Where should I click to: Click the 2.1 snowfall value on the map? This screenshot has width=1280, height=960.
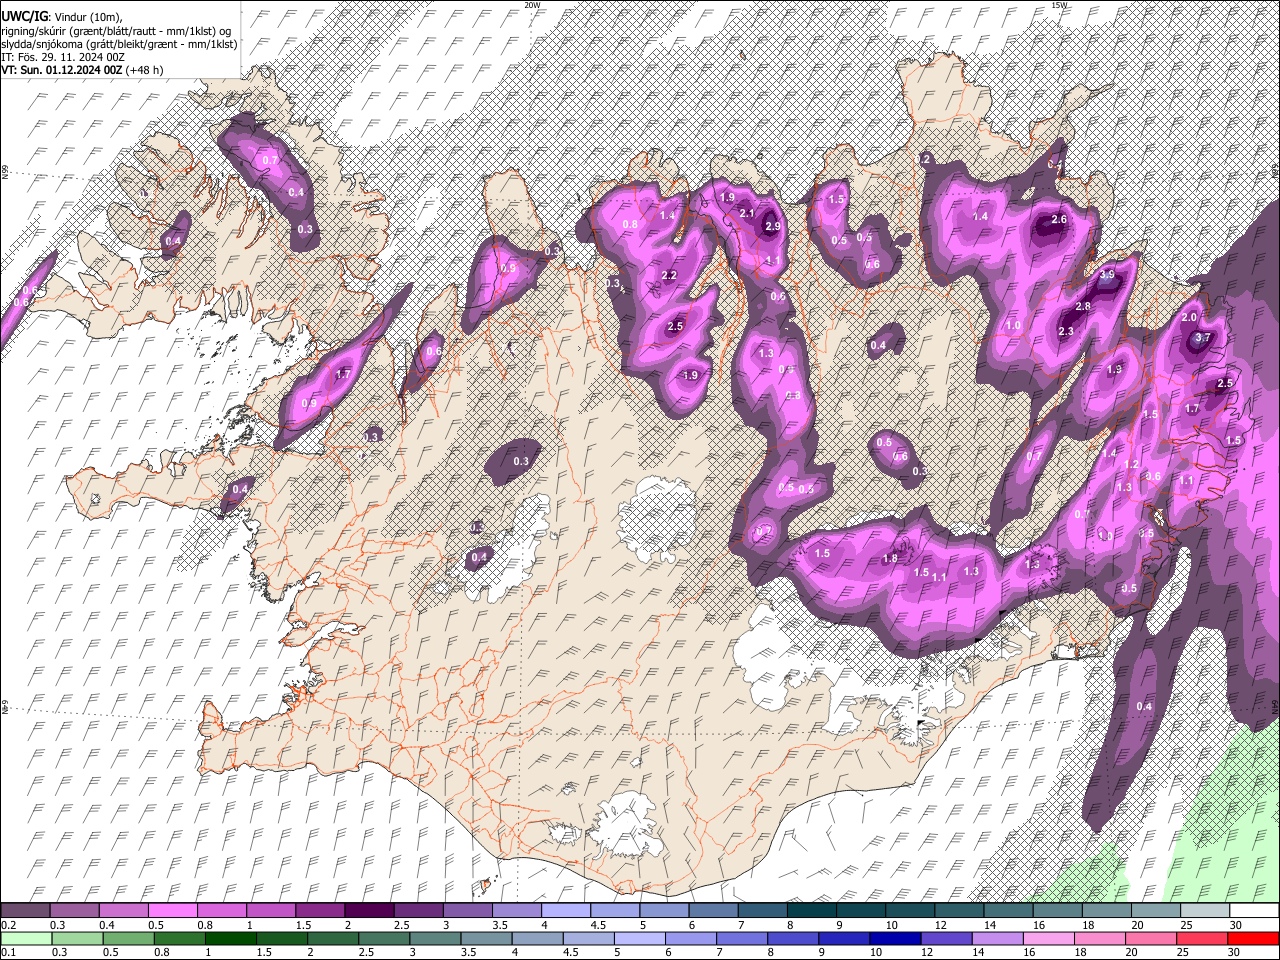pyautogui.click(x=747, y=213)
